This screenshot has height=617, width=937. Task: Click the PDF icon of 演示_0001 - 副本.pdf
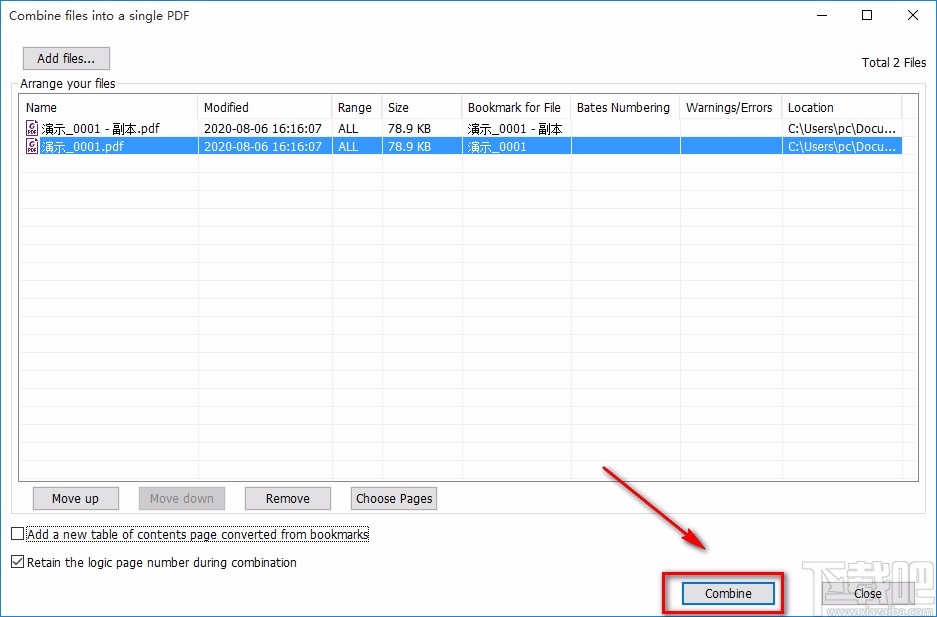click(x=32, y=128)
